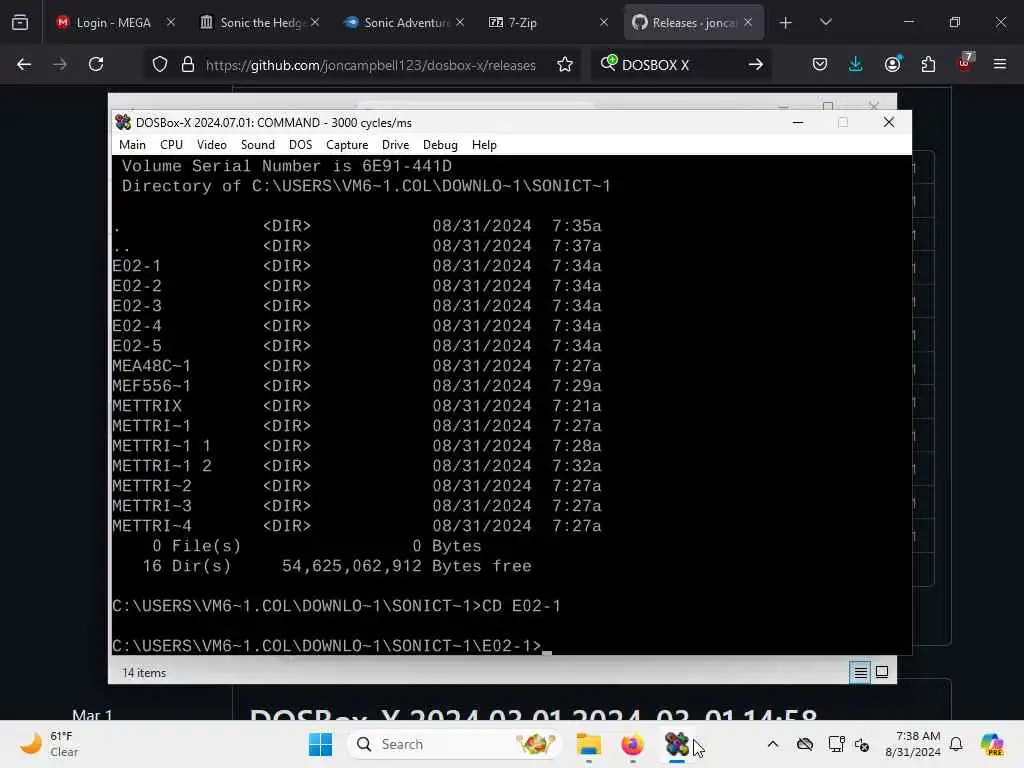Minimize the DOSBox-X window
This screenshot has height=768, width=1024.
797,122
